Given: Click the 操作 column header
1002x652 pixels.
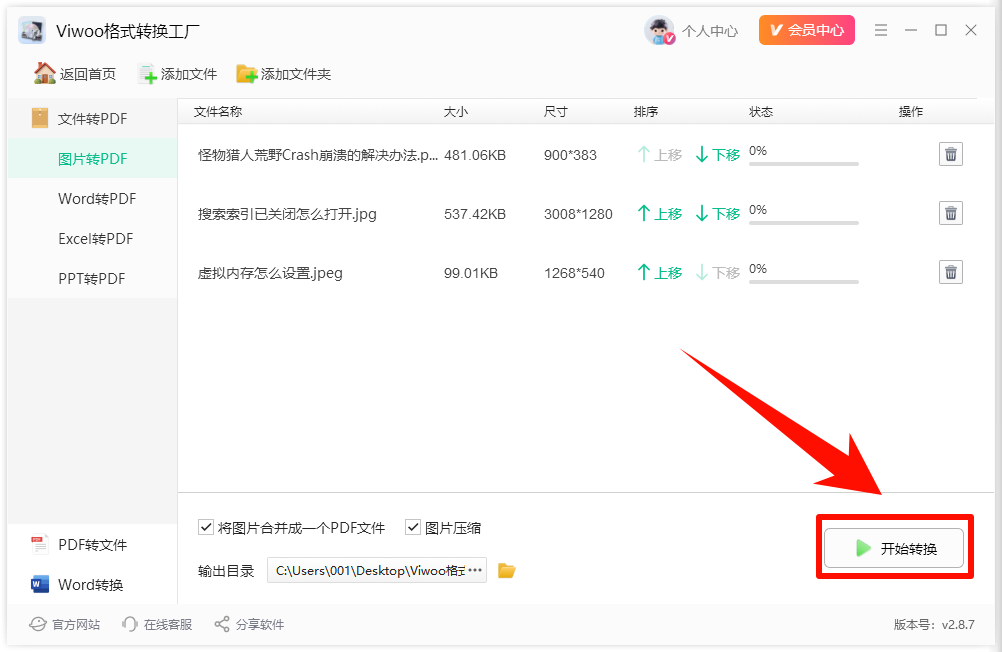Looking at the screenshot, I should (x=911, y=112).
